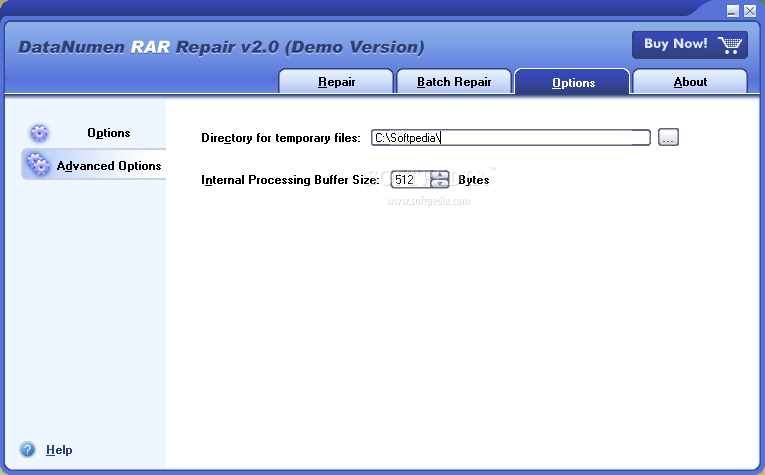Click the multi-gear Advanced Options icon

38,164
